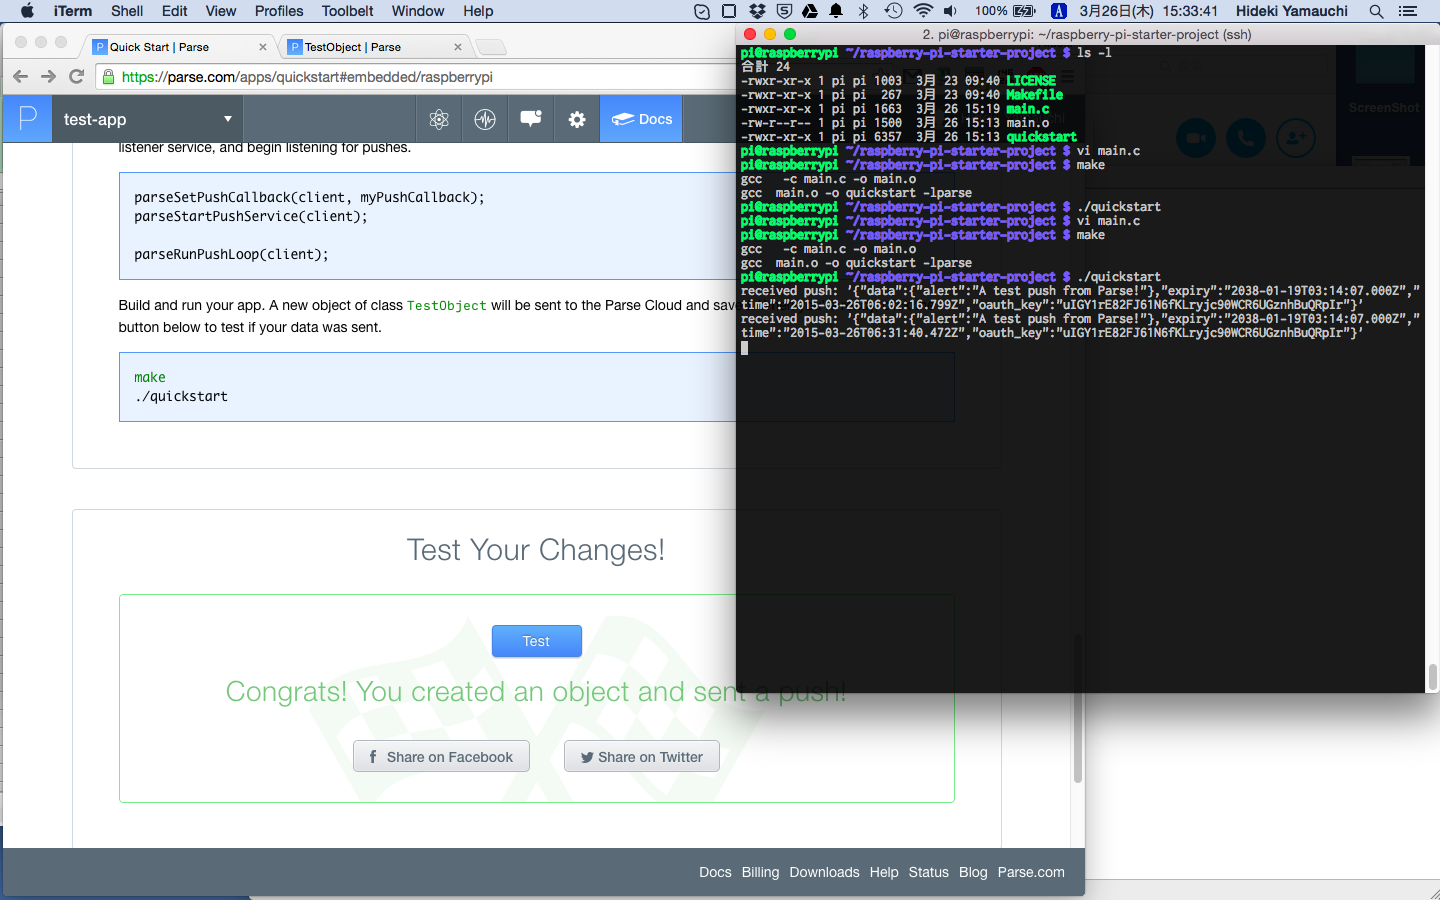Go forward in the browser
The image size is (1440, 900).
48,77
